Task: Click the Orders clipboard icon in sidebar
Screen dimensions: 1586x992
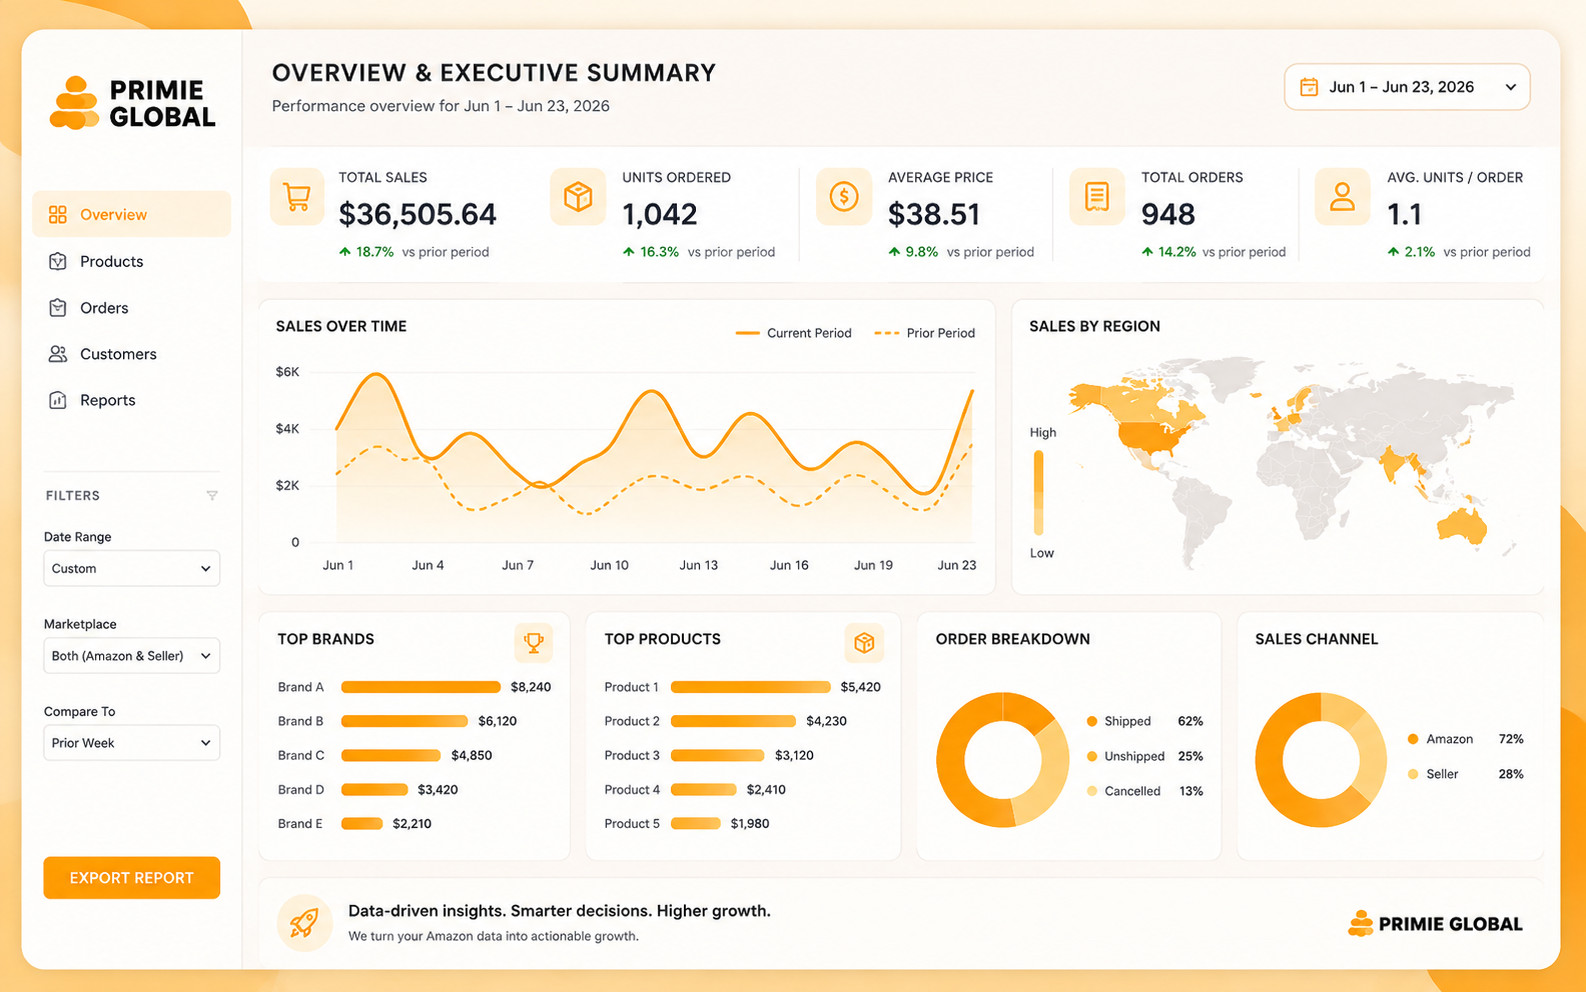Action: coord(58,308)
